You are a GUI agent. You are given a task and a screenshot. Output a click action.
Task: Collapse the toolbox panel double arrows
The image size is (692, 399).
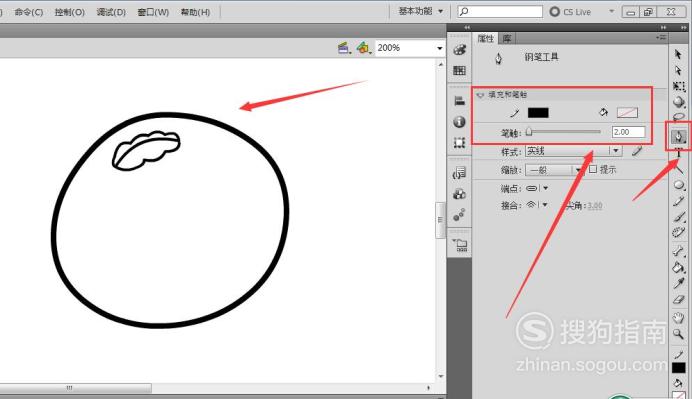click(684, 27)
